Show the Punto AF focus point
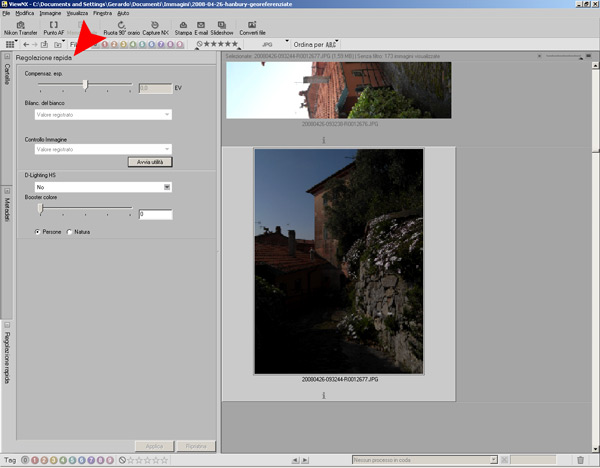This screenshot has width=600, height=468. click(x=54, y=28)
